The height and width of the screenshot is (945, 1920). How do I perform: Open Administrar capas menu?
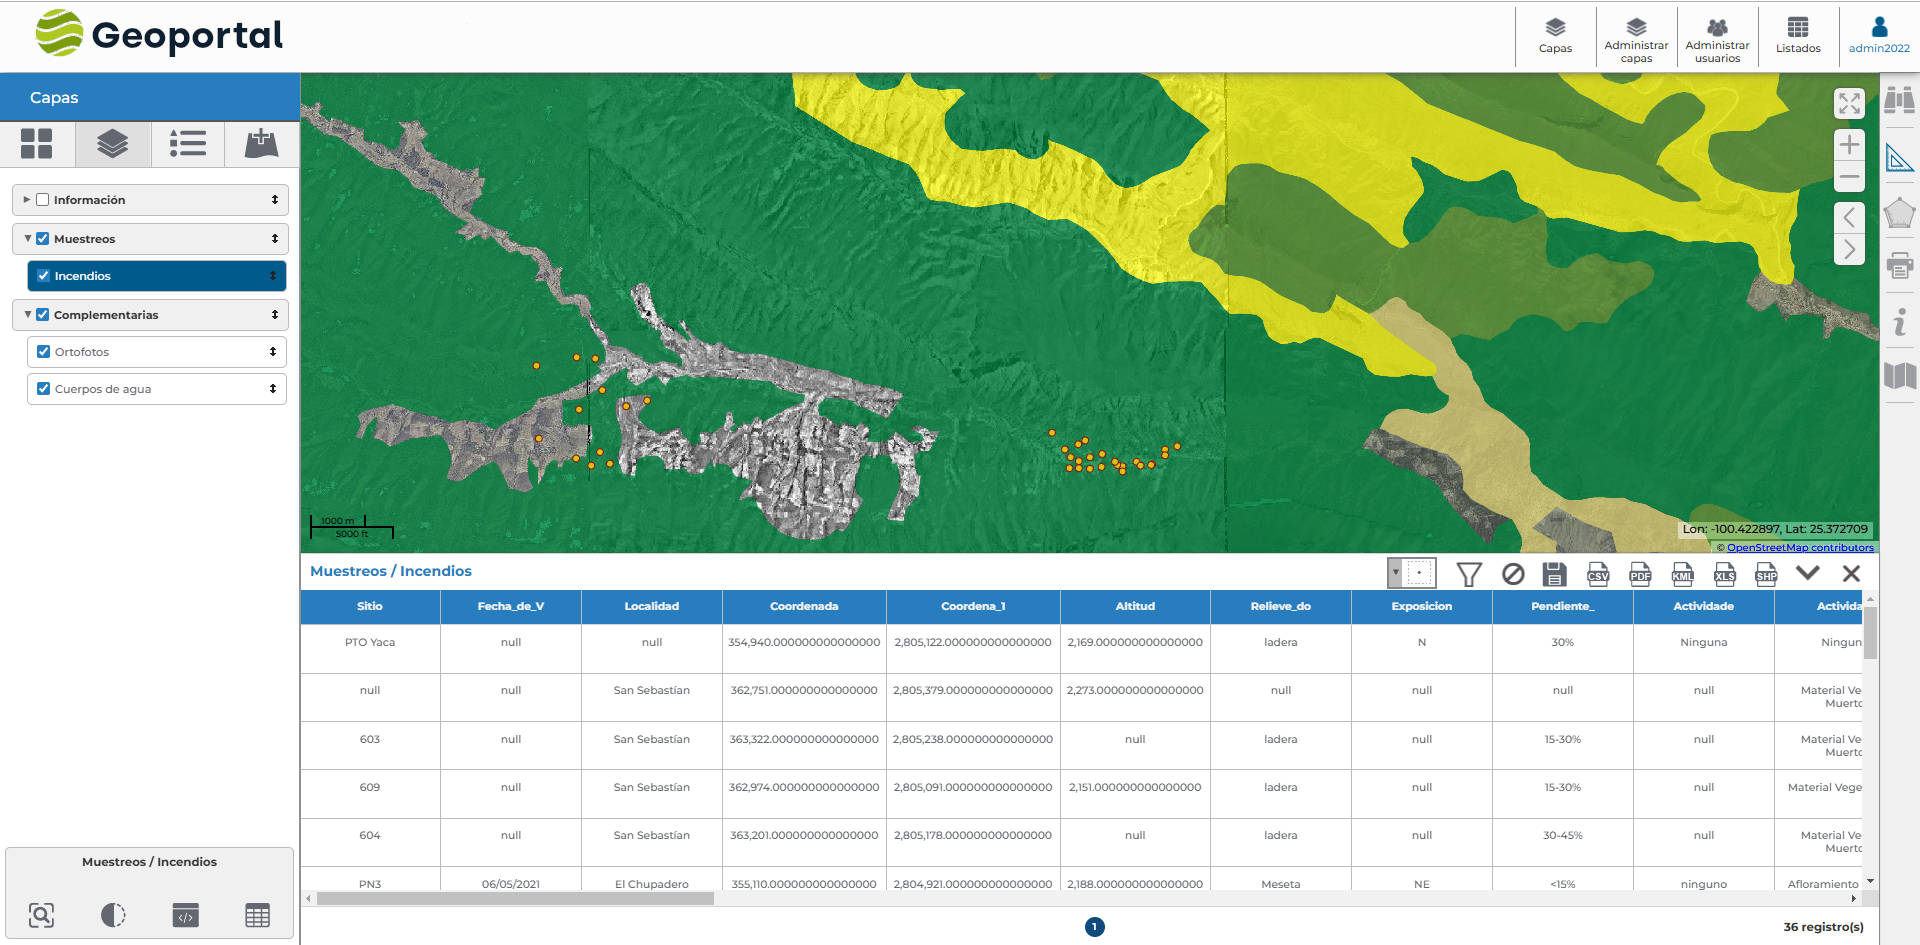pyautogui.click(x=1636, y=38)
